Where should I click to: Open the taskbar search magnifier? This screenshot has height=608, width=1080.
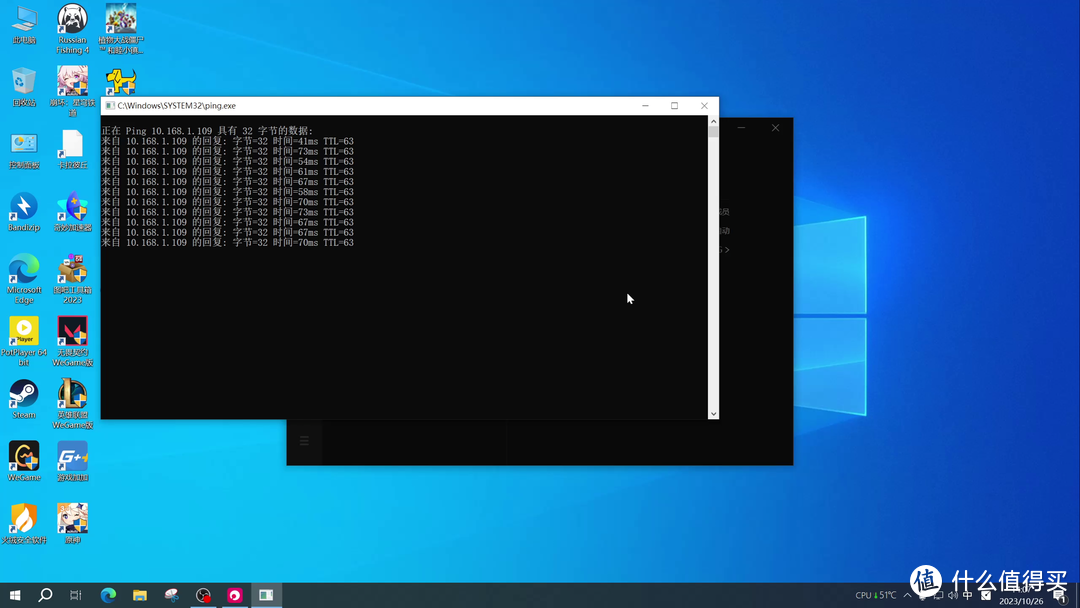click(45, 595)
